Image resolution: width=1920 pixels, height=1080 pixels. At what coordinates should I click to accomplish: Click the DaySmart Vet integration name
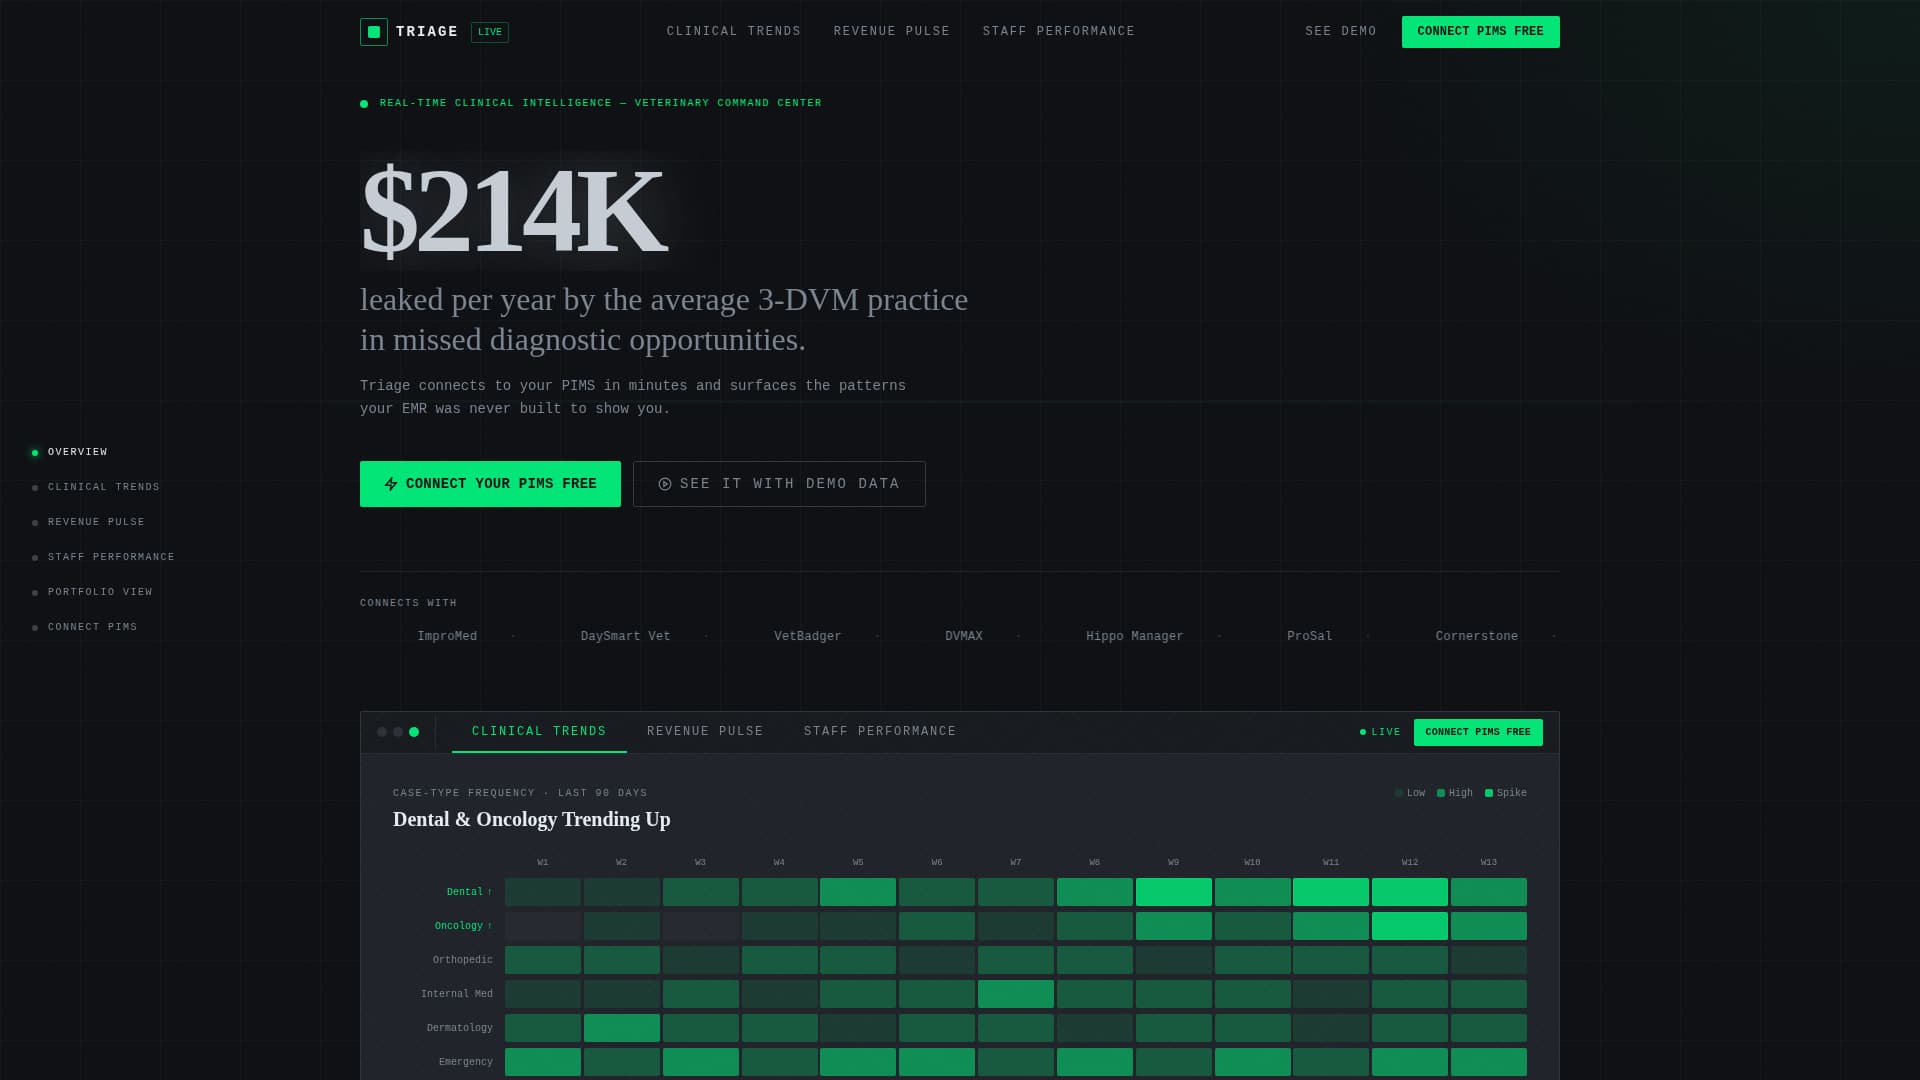click(x=626, y=636)
